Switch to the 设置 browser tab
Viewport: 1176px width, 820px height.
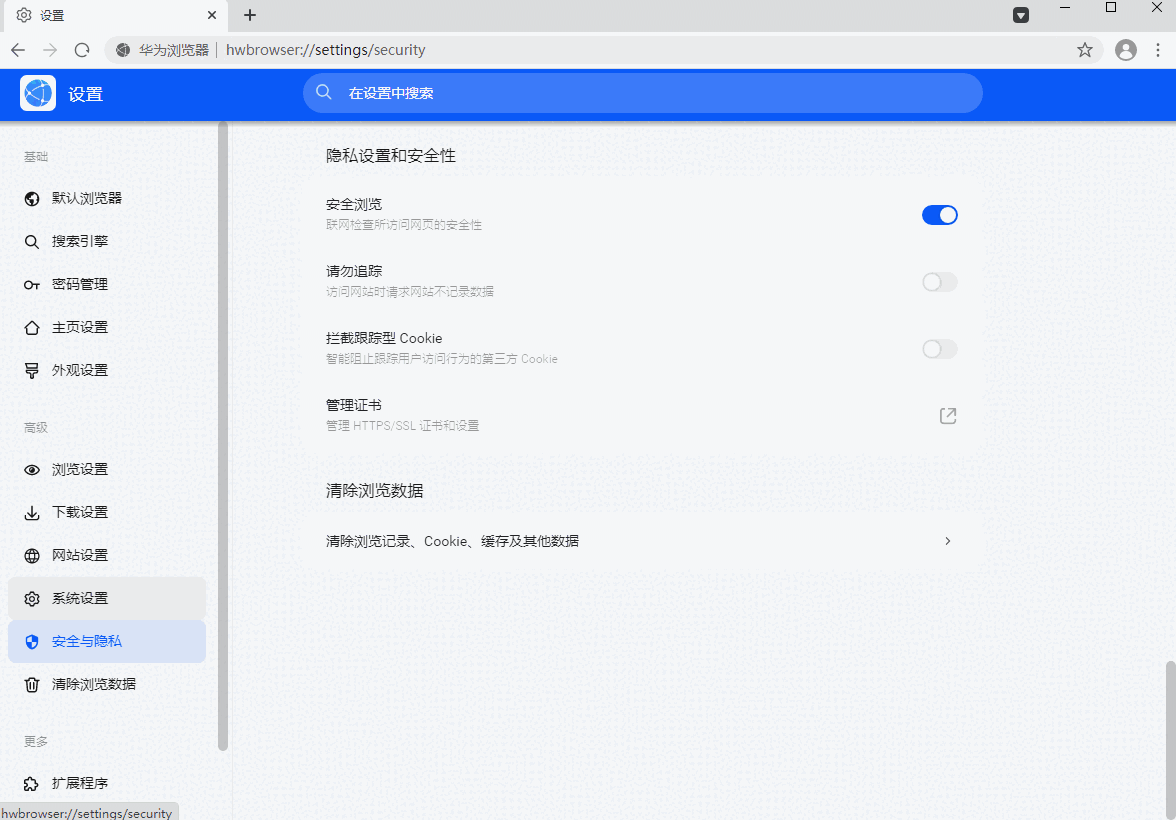coord(110,15)
